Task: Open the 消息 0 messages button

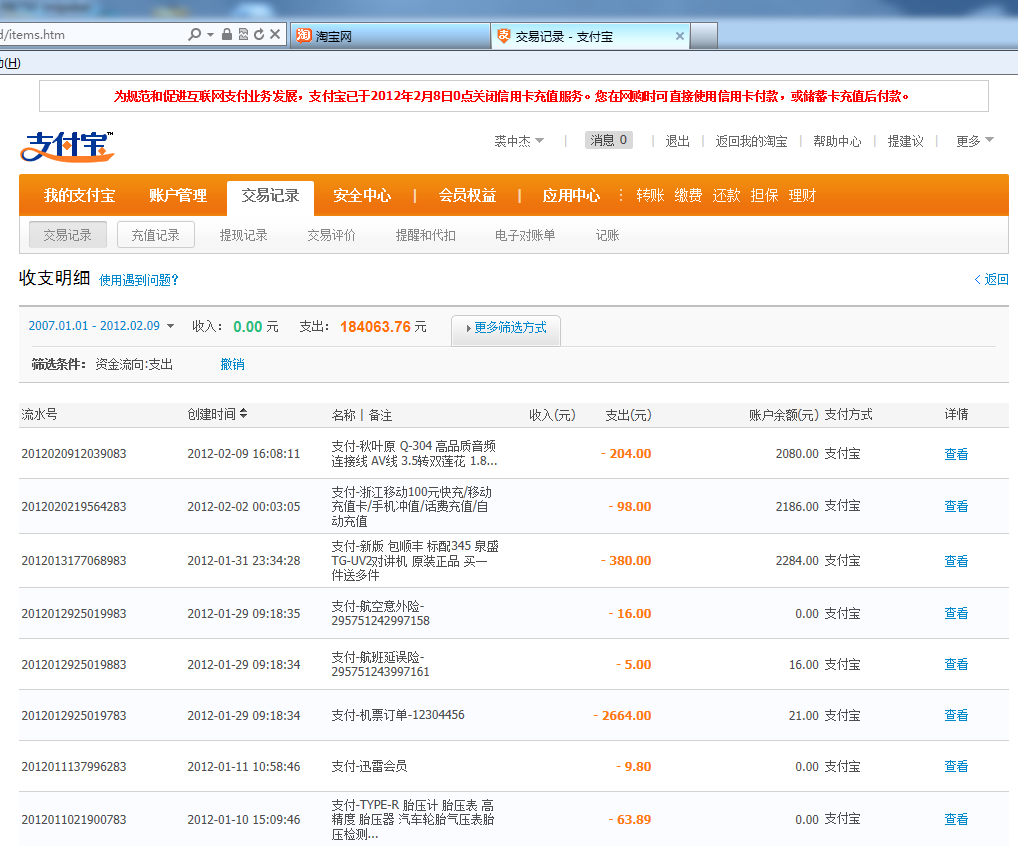Action: (608, 140)
